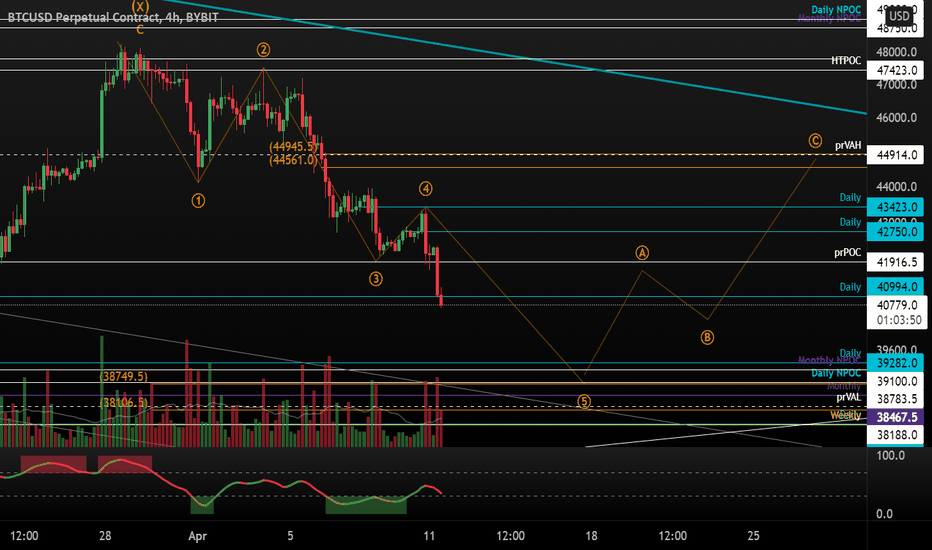Click the circled C projection marker

815,141
